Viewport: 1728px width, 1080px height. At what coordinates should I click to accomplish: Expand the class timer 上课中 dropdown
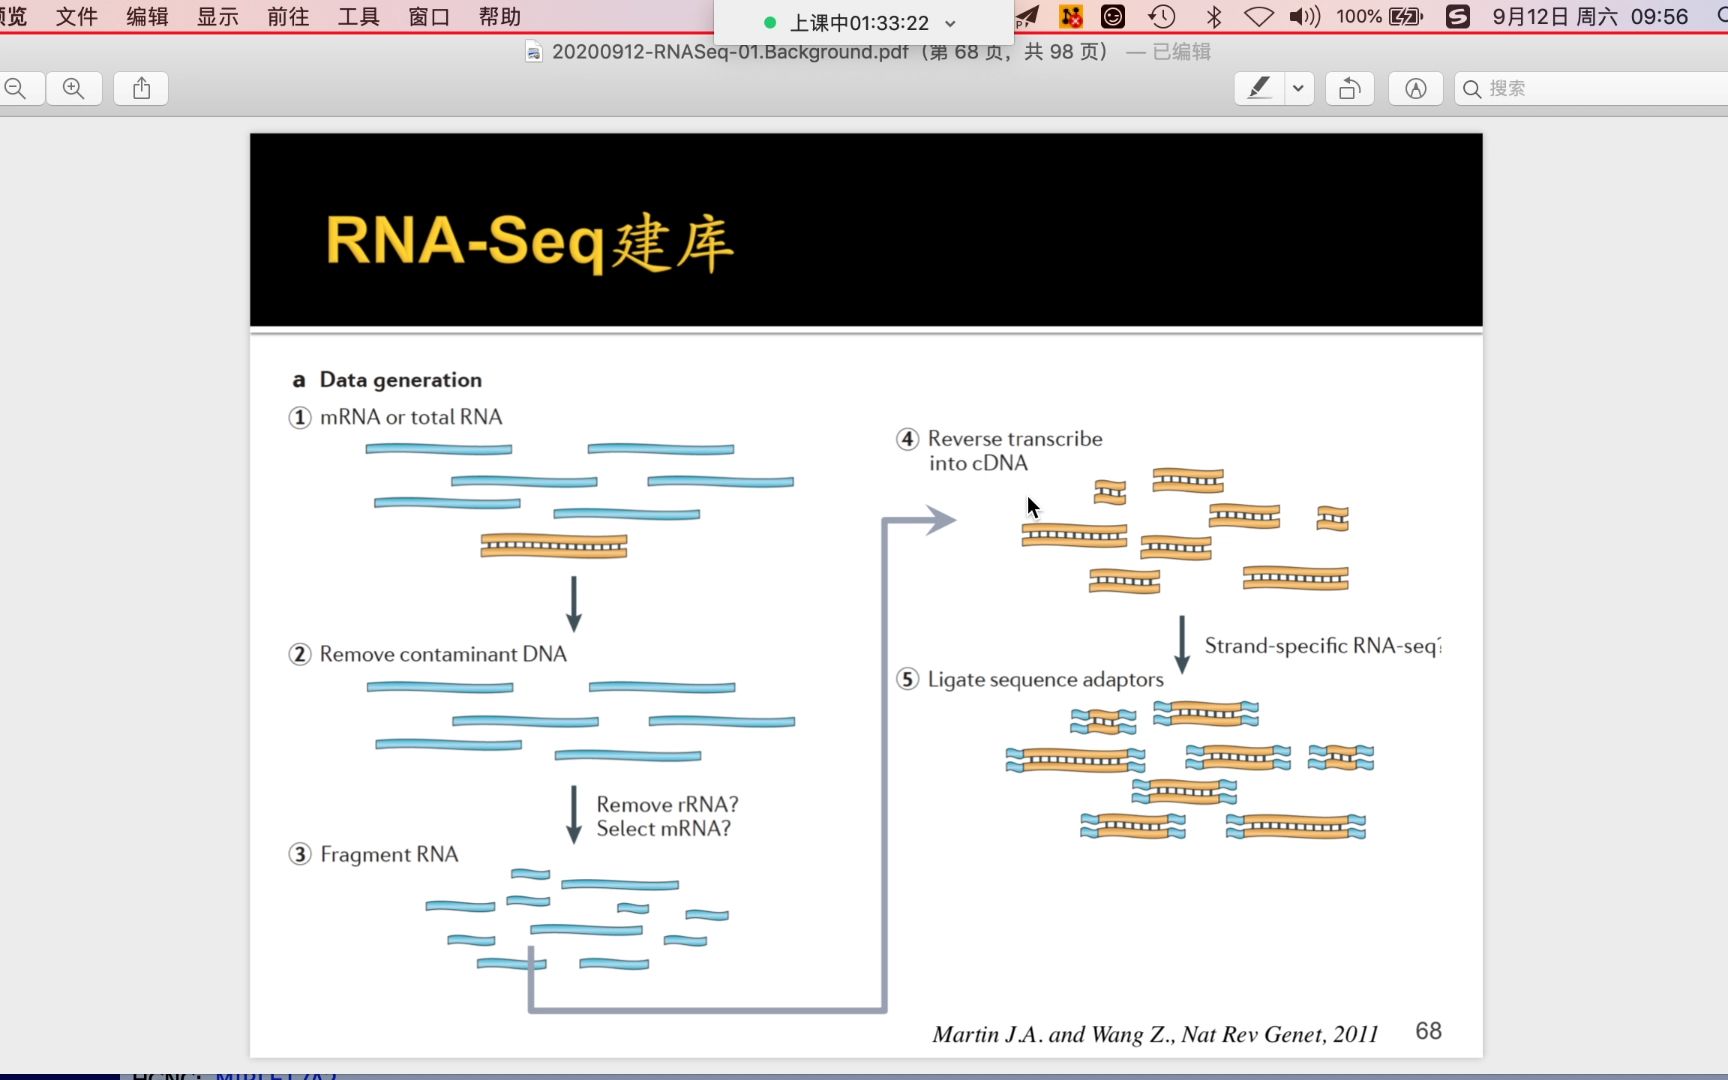tap(948, 22)
